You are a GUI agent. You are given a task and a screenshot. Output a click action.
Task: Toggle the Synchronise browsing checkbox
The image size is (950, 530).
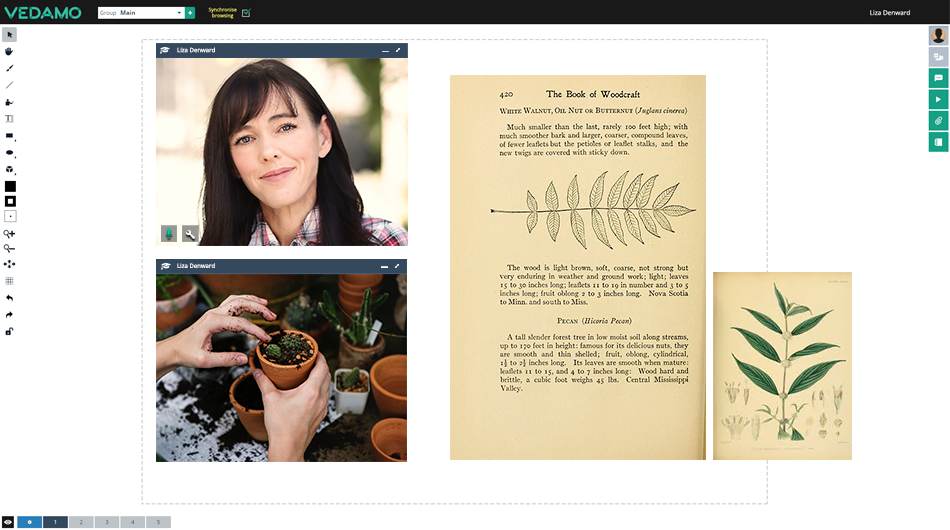pyautogui.click(x=246, y=13)
